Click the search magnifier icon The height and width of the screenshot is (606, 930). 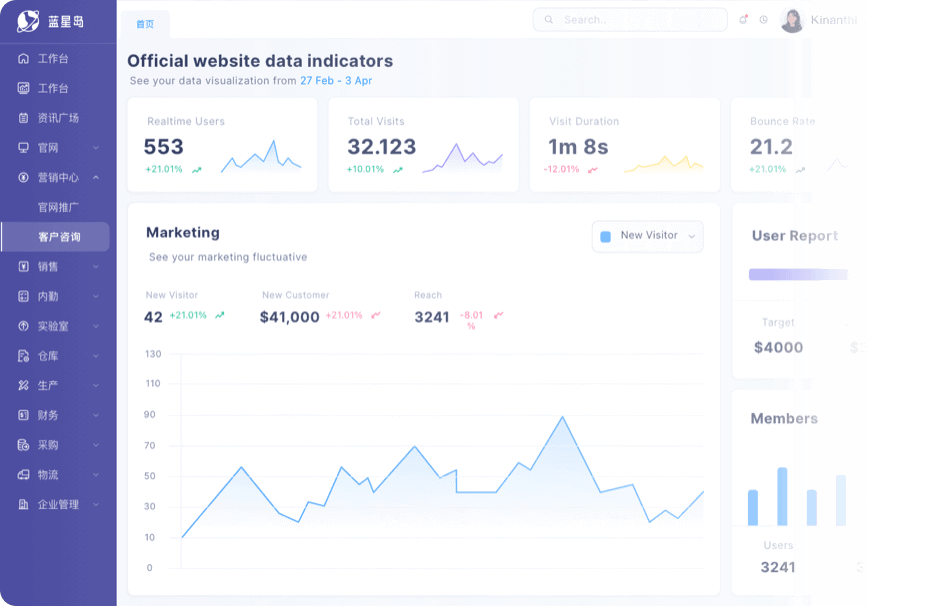pos(549,19)
